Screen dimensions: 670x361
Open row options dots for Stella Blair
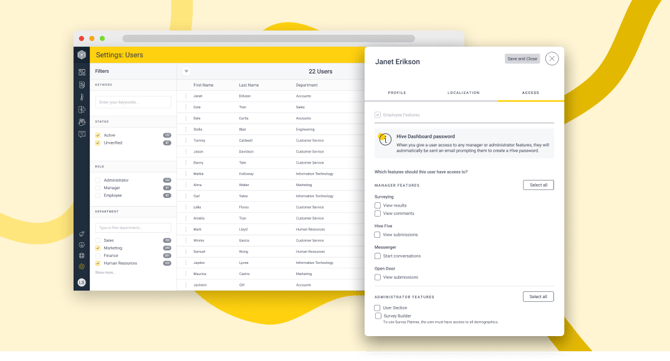point(186,129)
